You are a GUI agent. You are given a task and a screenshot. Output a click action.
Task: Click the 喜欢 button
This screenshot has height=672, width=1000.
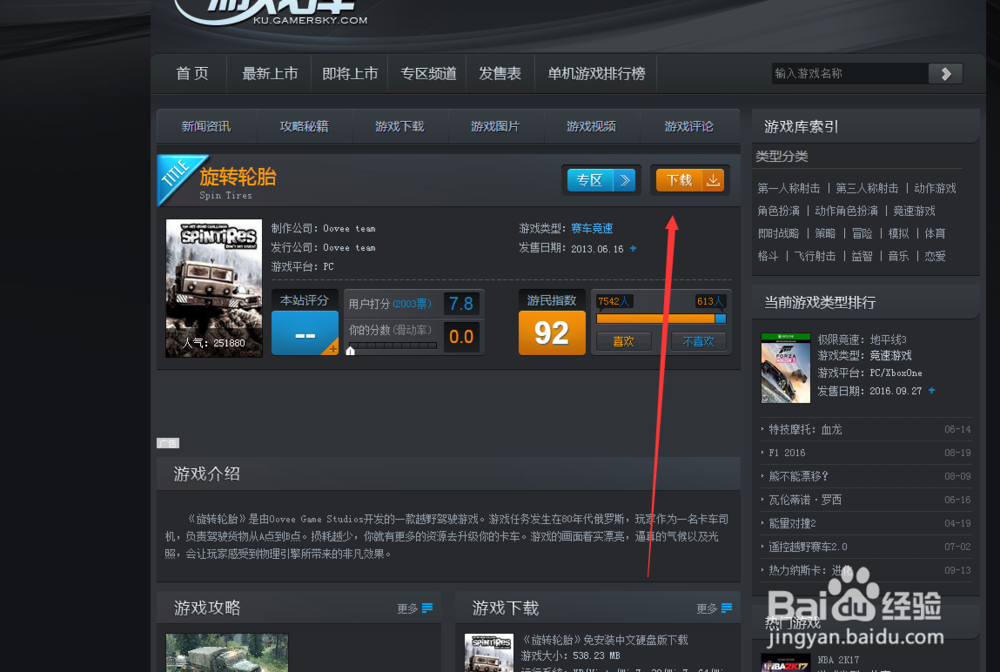coord(623,341)
